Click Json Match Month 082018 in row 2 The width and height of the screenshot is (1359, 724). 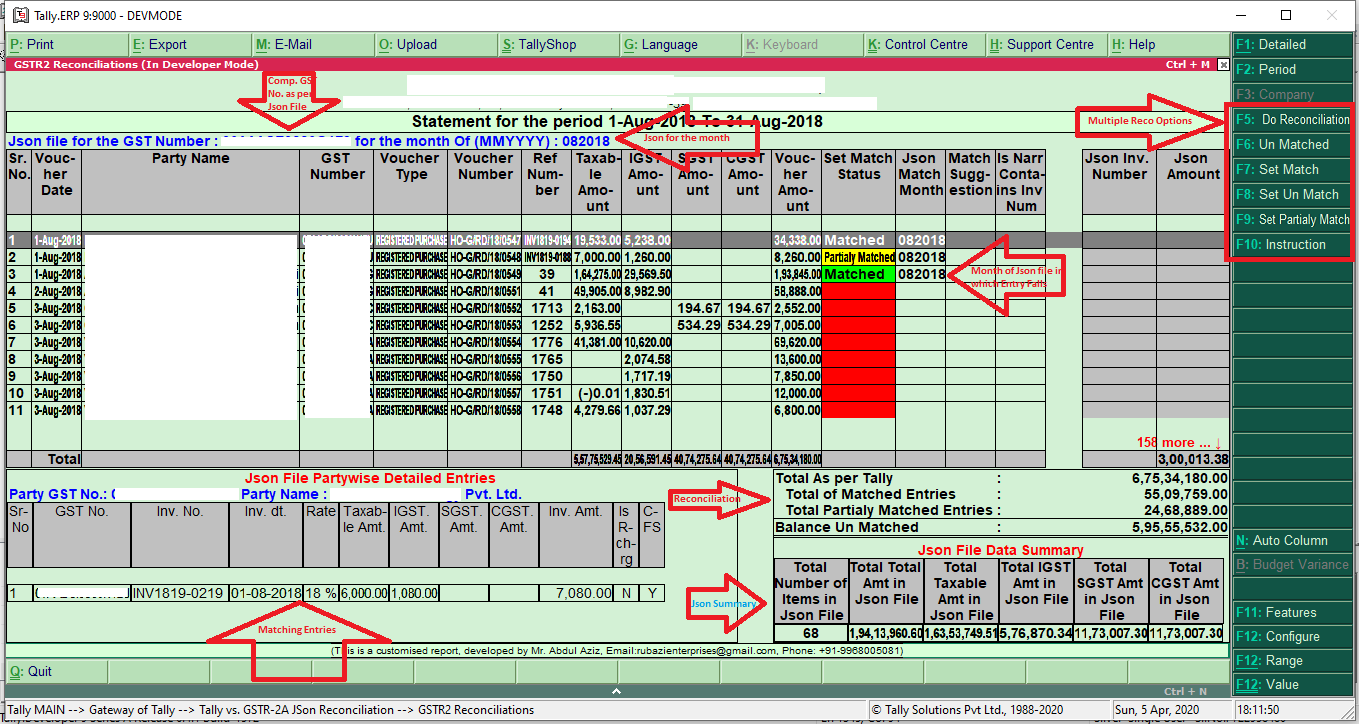coord(921,257)
